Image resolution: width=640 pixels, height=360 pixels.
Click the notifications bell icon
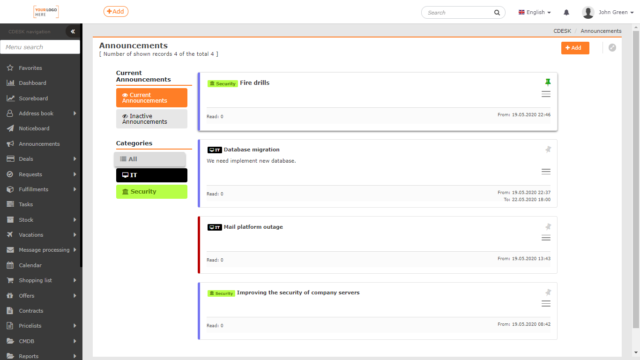(566, 13)
